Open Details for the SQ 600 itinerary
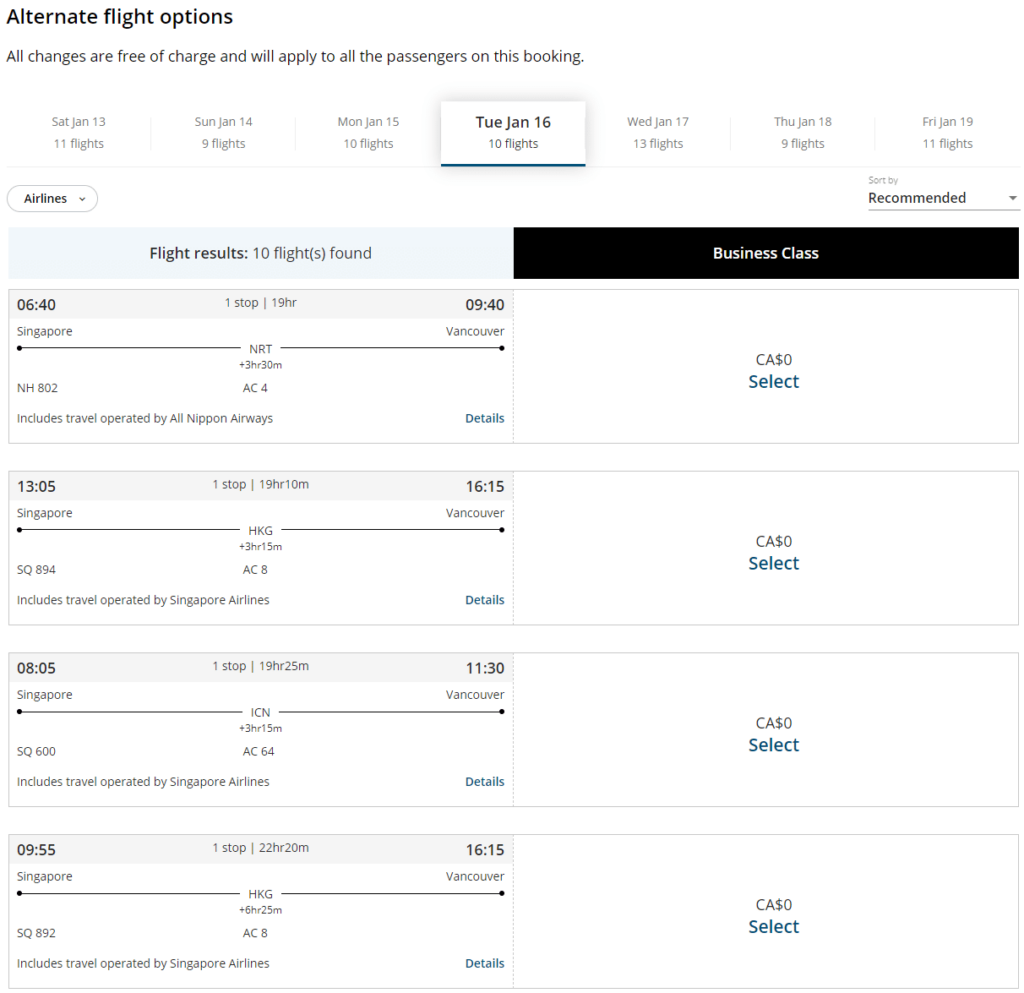The height and width of the screenshot is (993, 1024). [x=484, y=781]
